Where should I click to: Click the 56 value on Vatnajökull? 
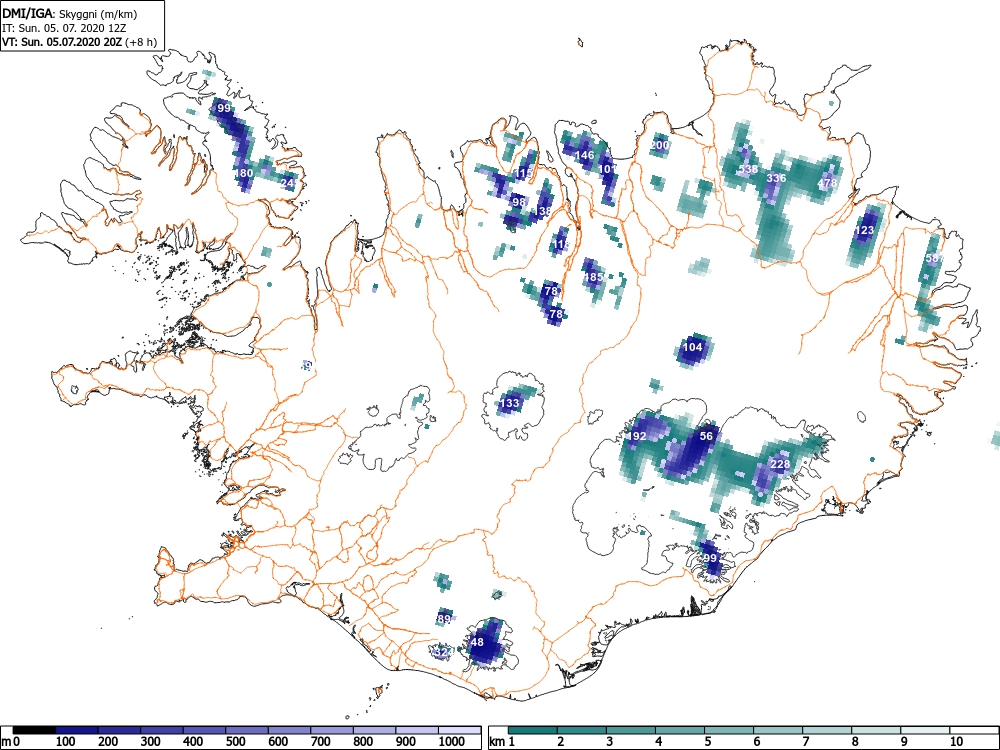tap(706, 436)
